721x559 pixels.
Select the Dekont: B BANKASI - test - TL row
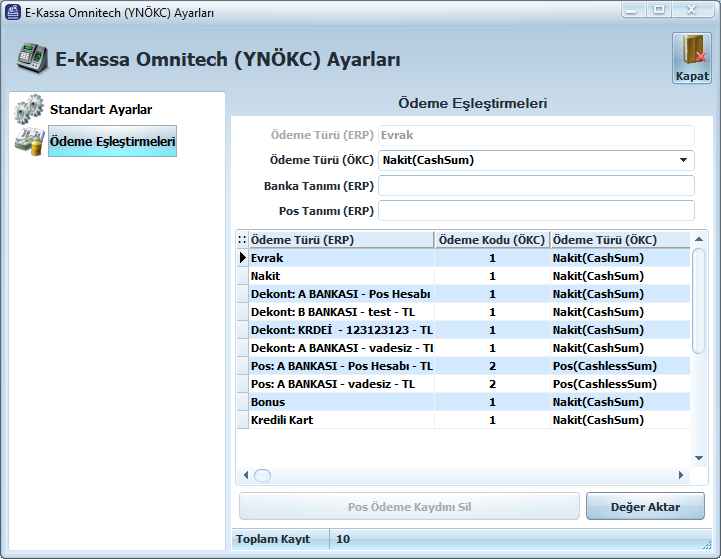pyautogui.click(x=464, y=312)
